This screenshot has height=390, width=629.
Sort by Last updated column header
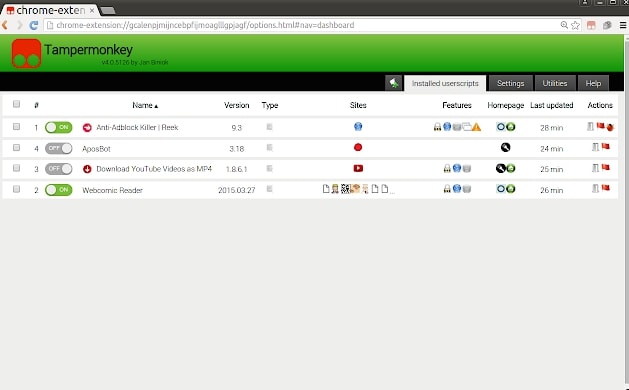click(x=552, y=105)
